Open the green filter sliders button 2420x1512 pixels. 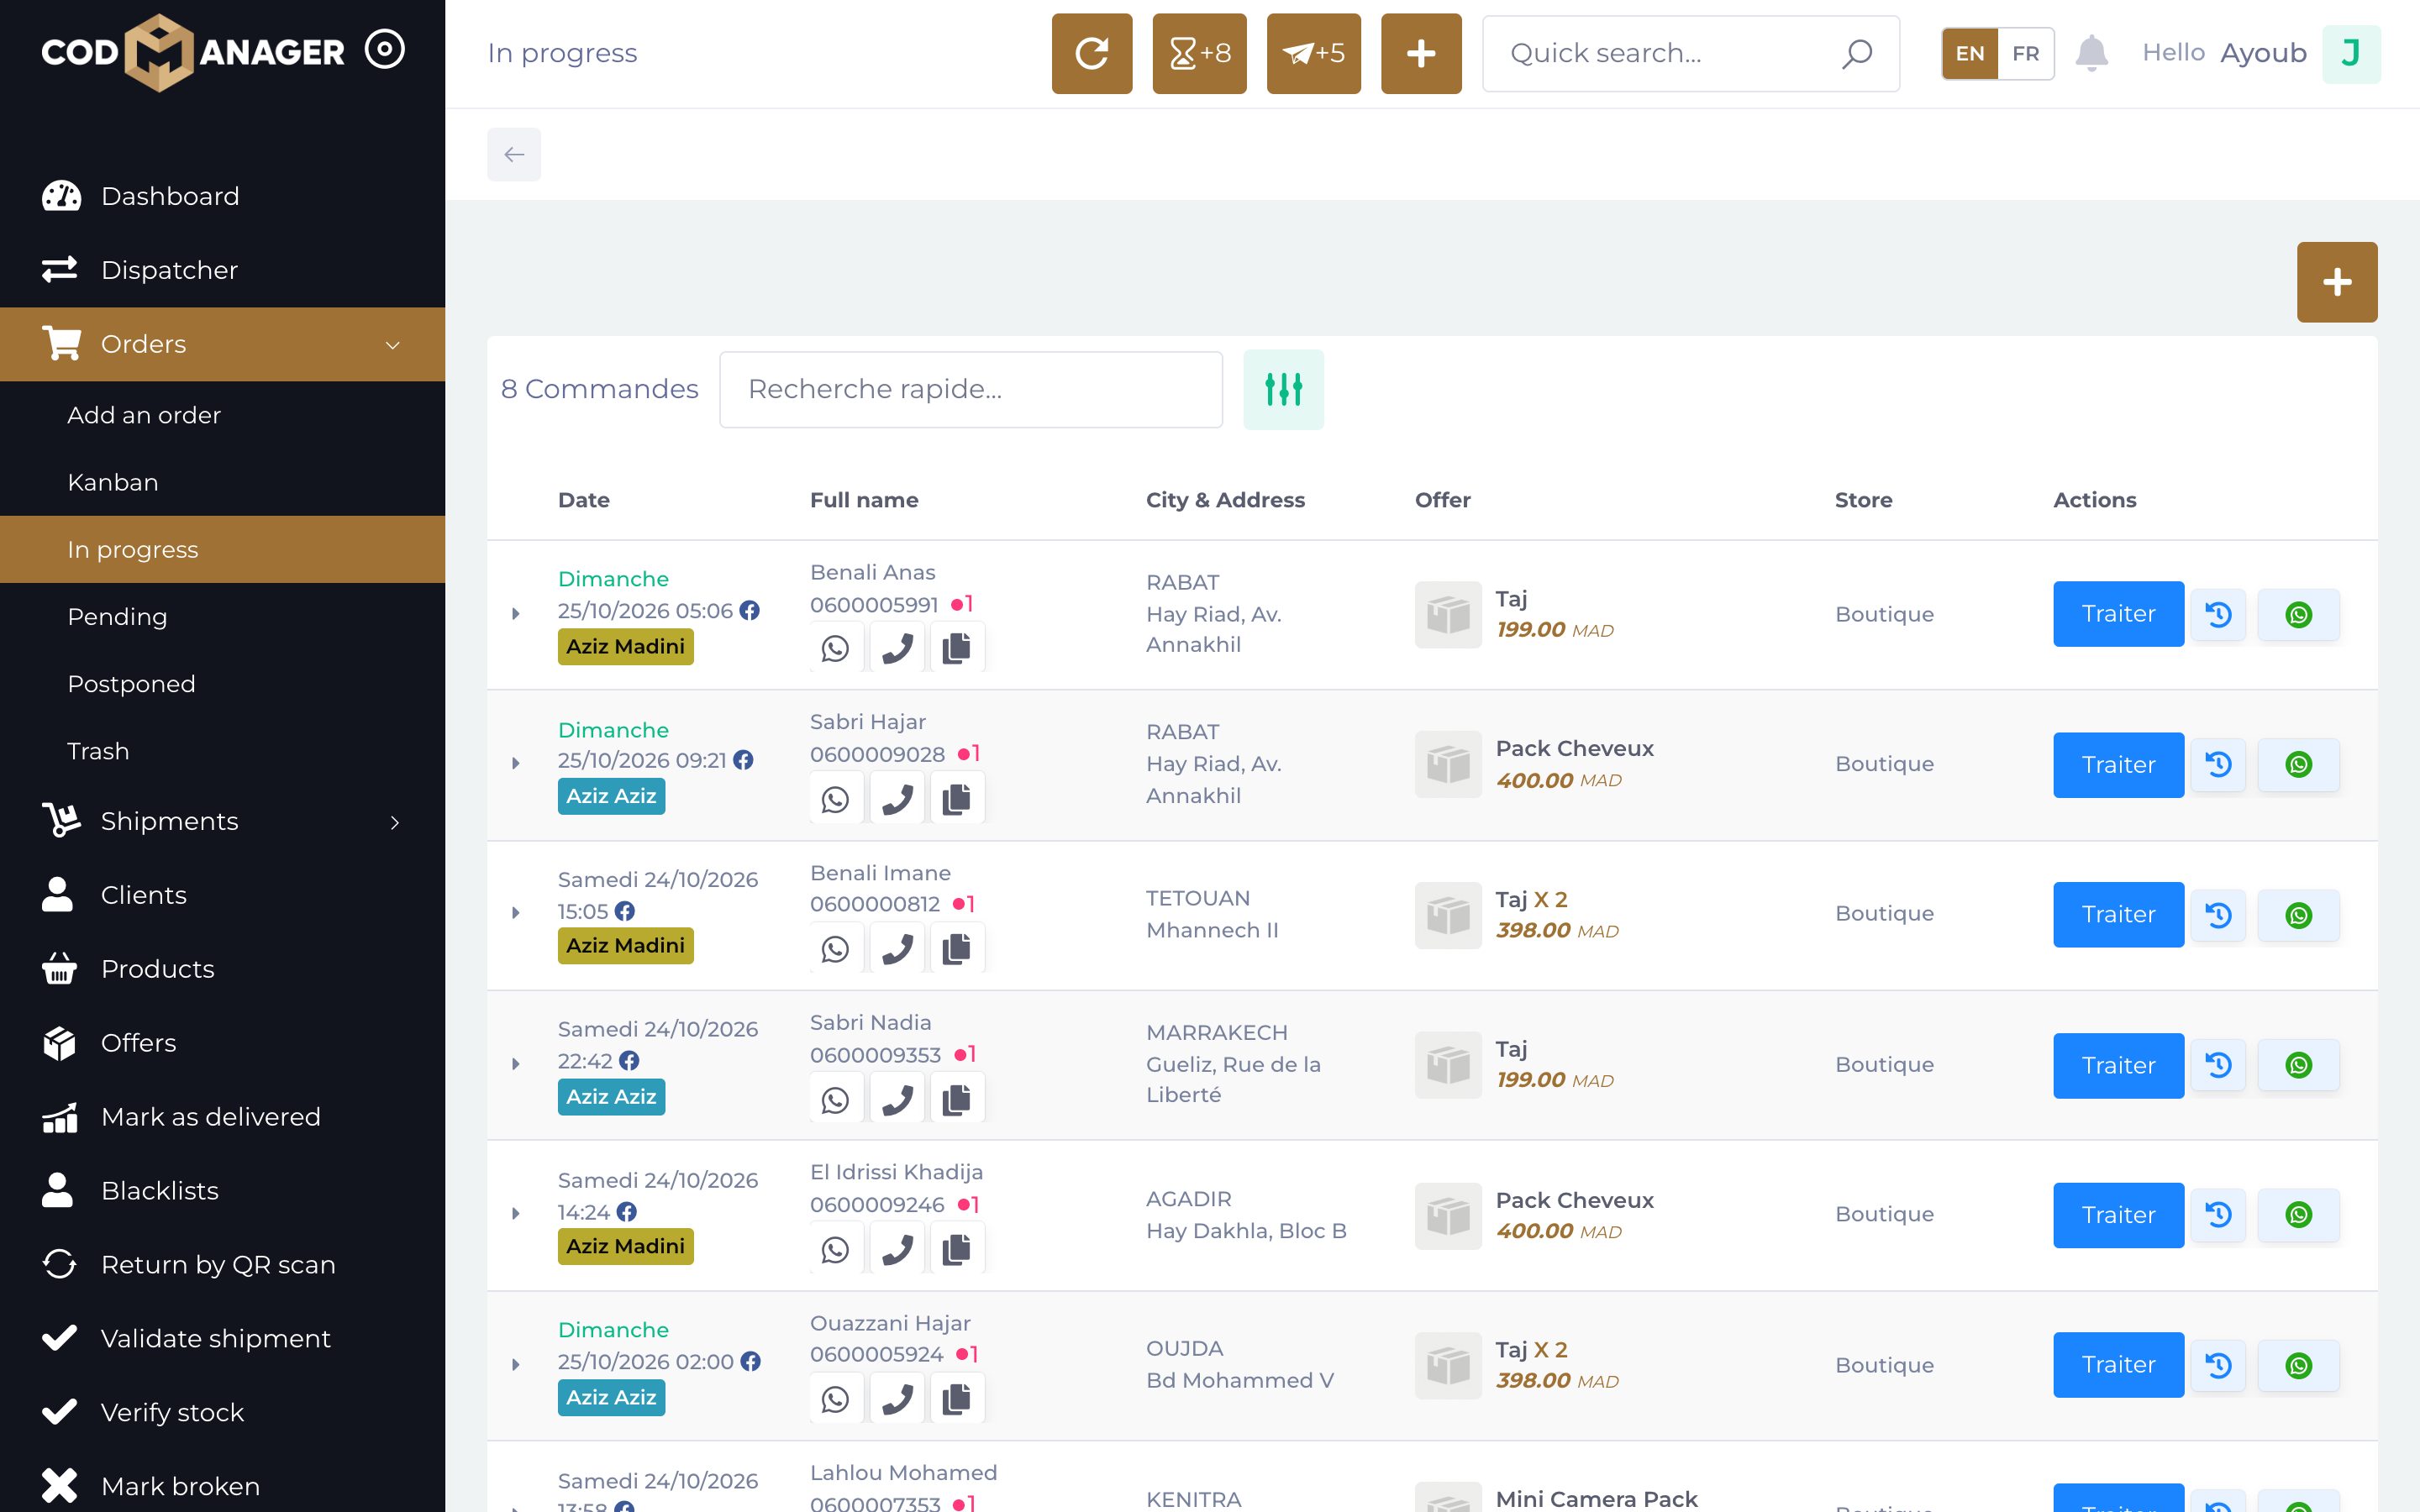(1283, 389)
